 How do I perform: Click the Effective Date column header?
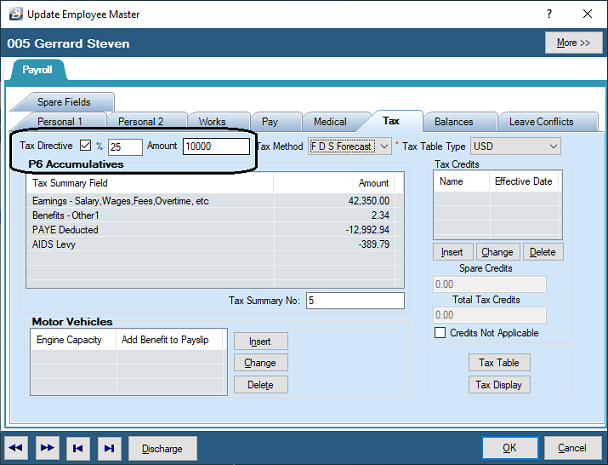524,182
